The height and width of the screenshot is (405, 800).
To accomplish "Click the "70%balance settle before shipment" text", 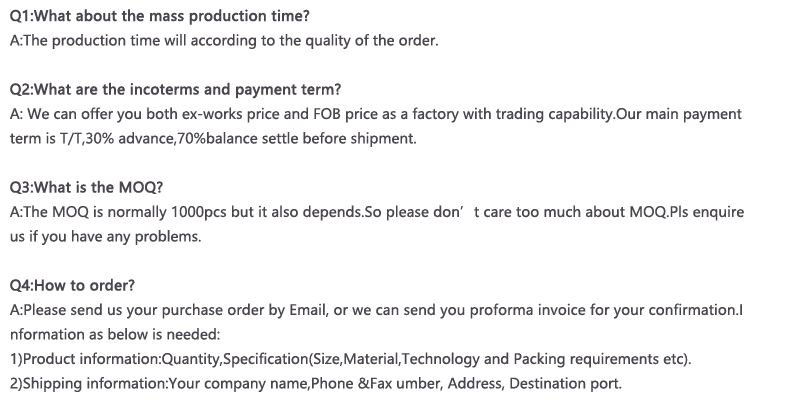I will (x=295, y=138).
